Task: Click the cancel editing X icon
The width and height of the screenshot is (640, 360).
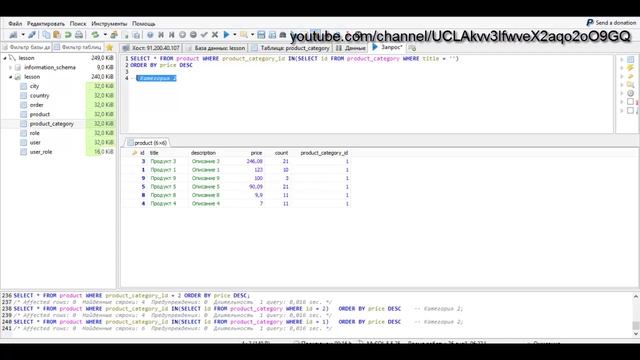Action: (x=215, y=35)
